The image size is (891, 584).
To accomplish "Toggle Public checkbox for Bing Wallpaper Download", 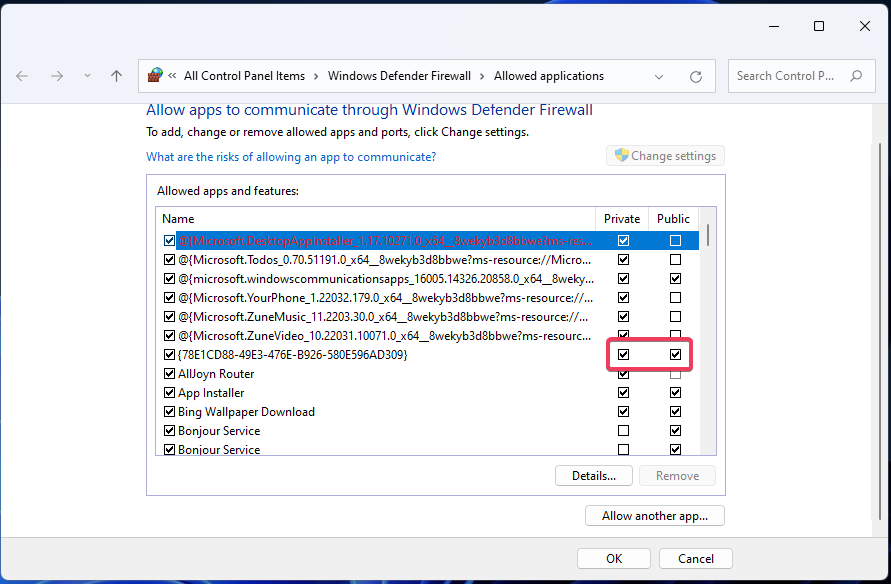I will (676, 412).
